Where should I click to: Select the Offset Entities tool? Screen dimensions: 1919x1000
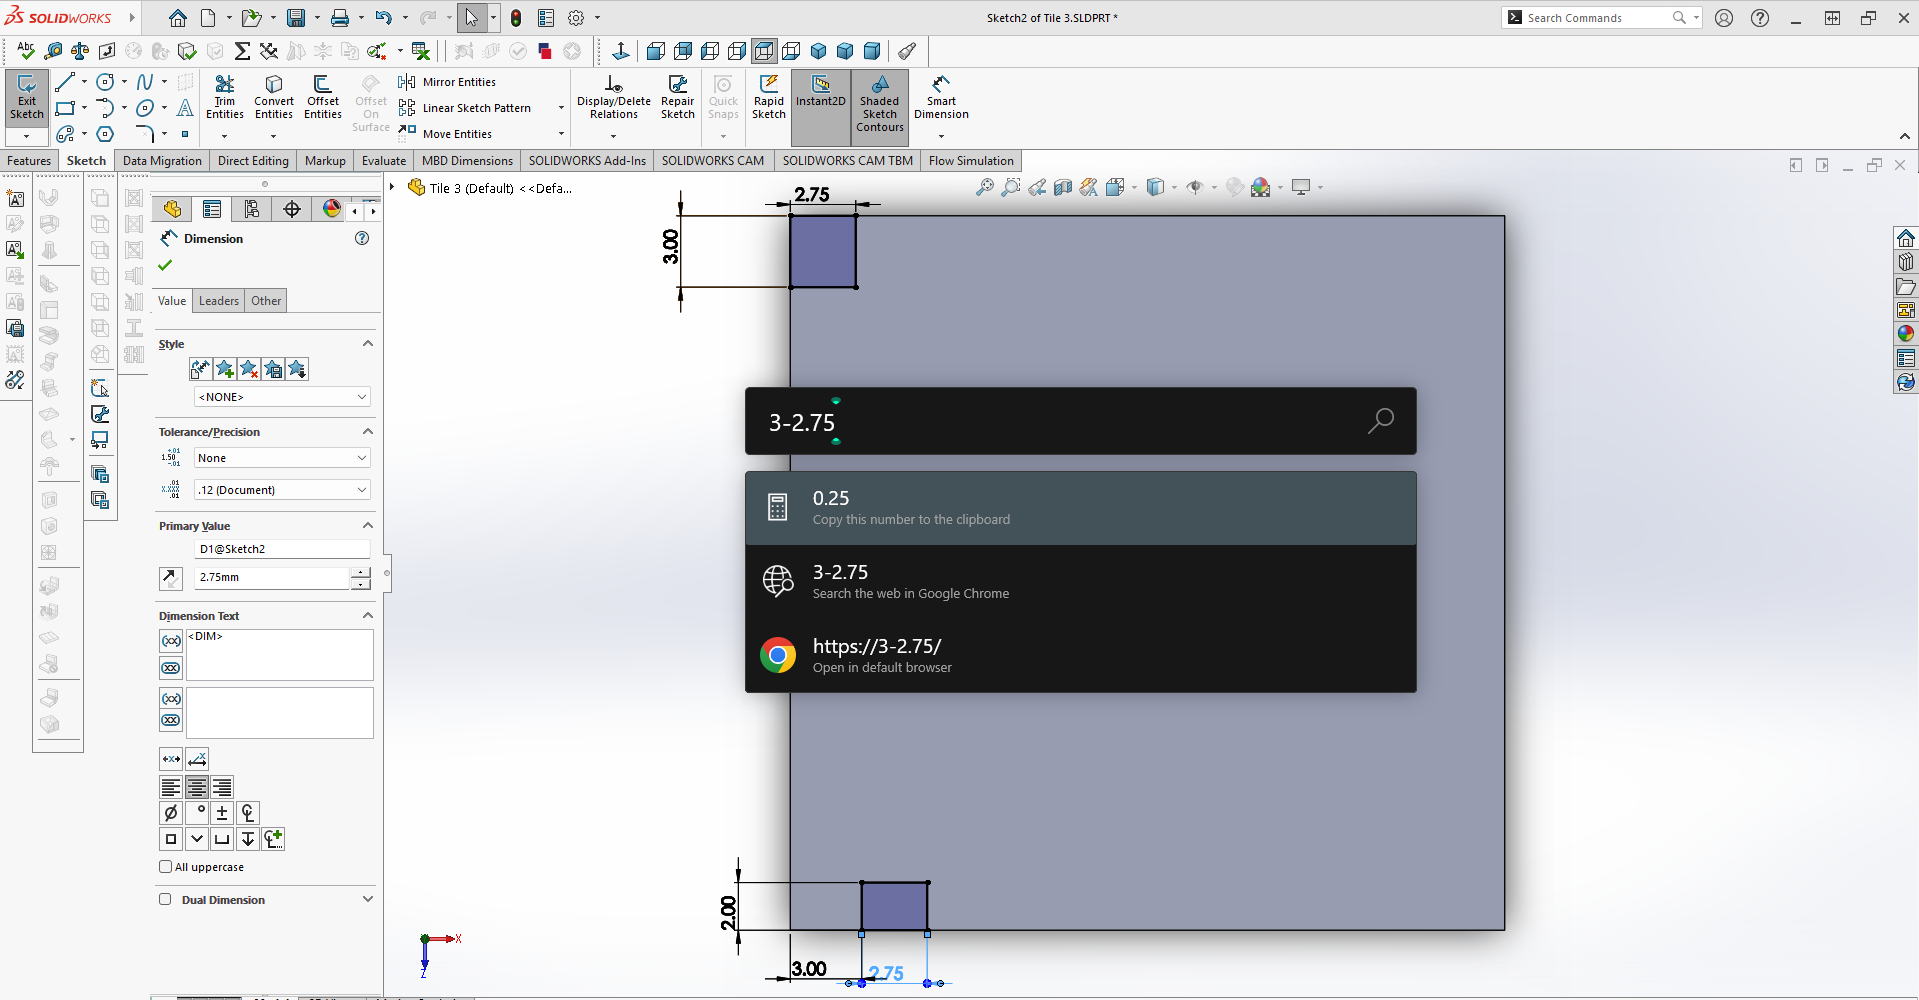(x=323, y=98)
